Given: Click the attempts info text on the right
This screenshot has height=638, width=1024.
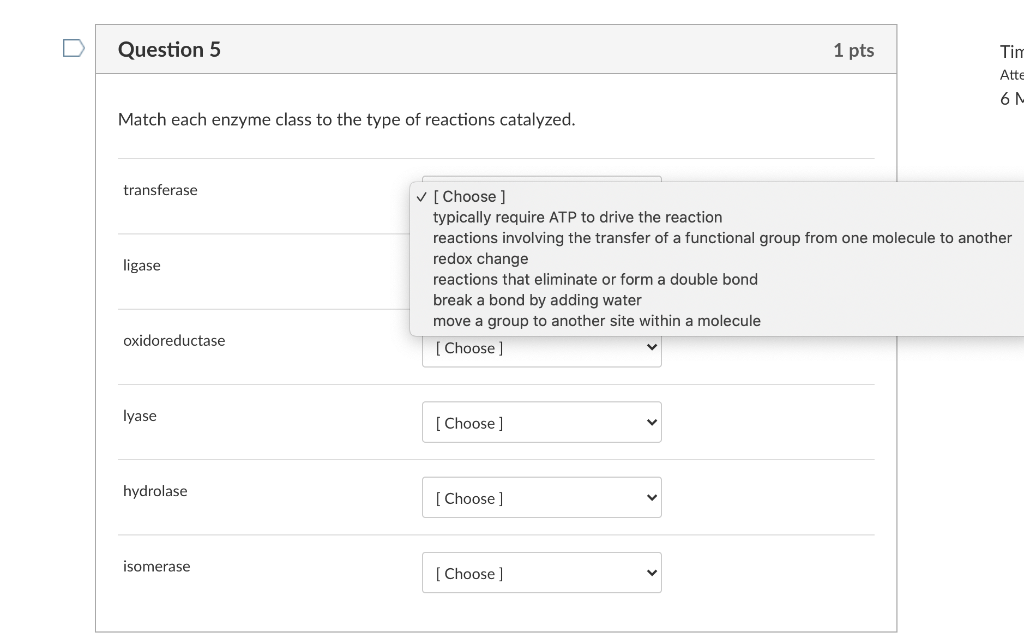Looking at the screenshot, I should coord(1010,74).
